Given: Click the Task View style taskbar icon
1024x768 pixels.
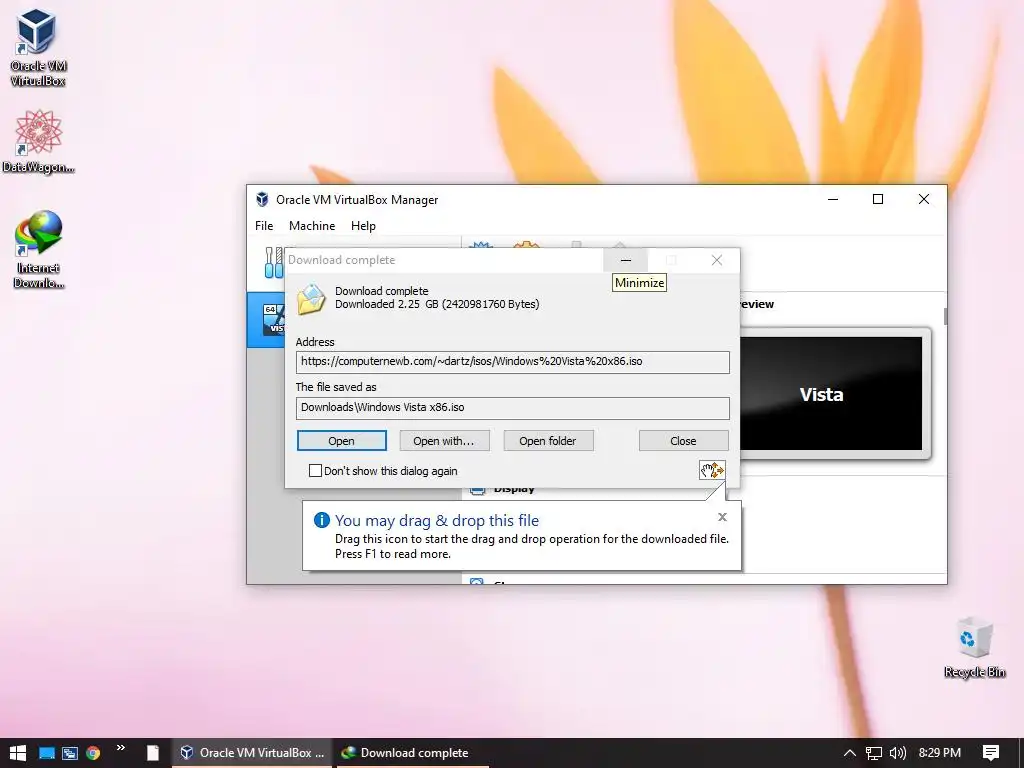Looking at the screenshot, I should [x=70, y=753].
